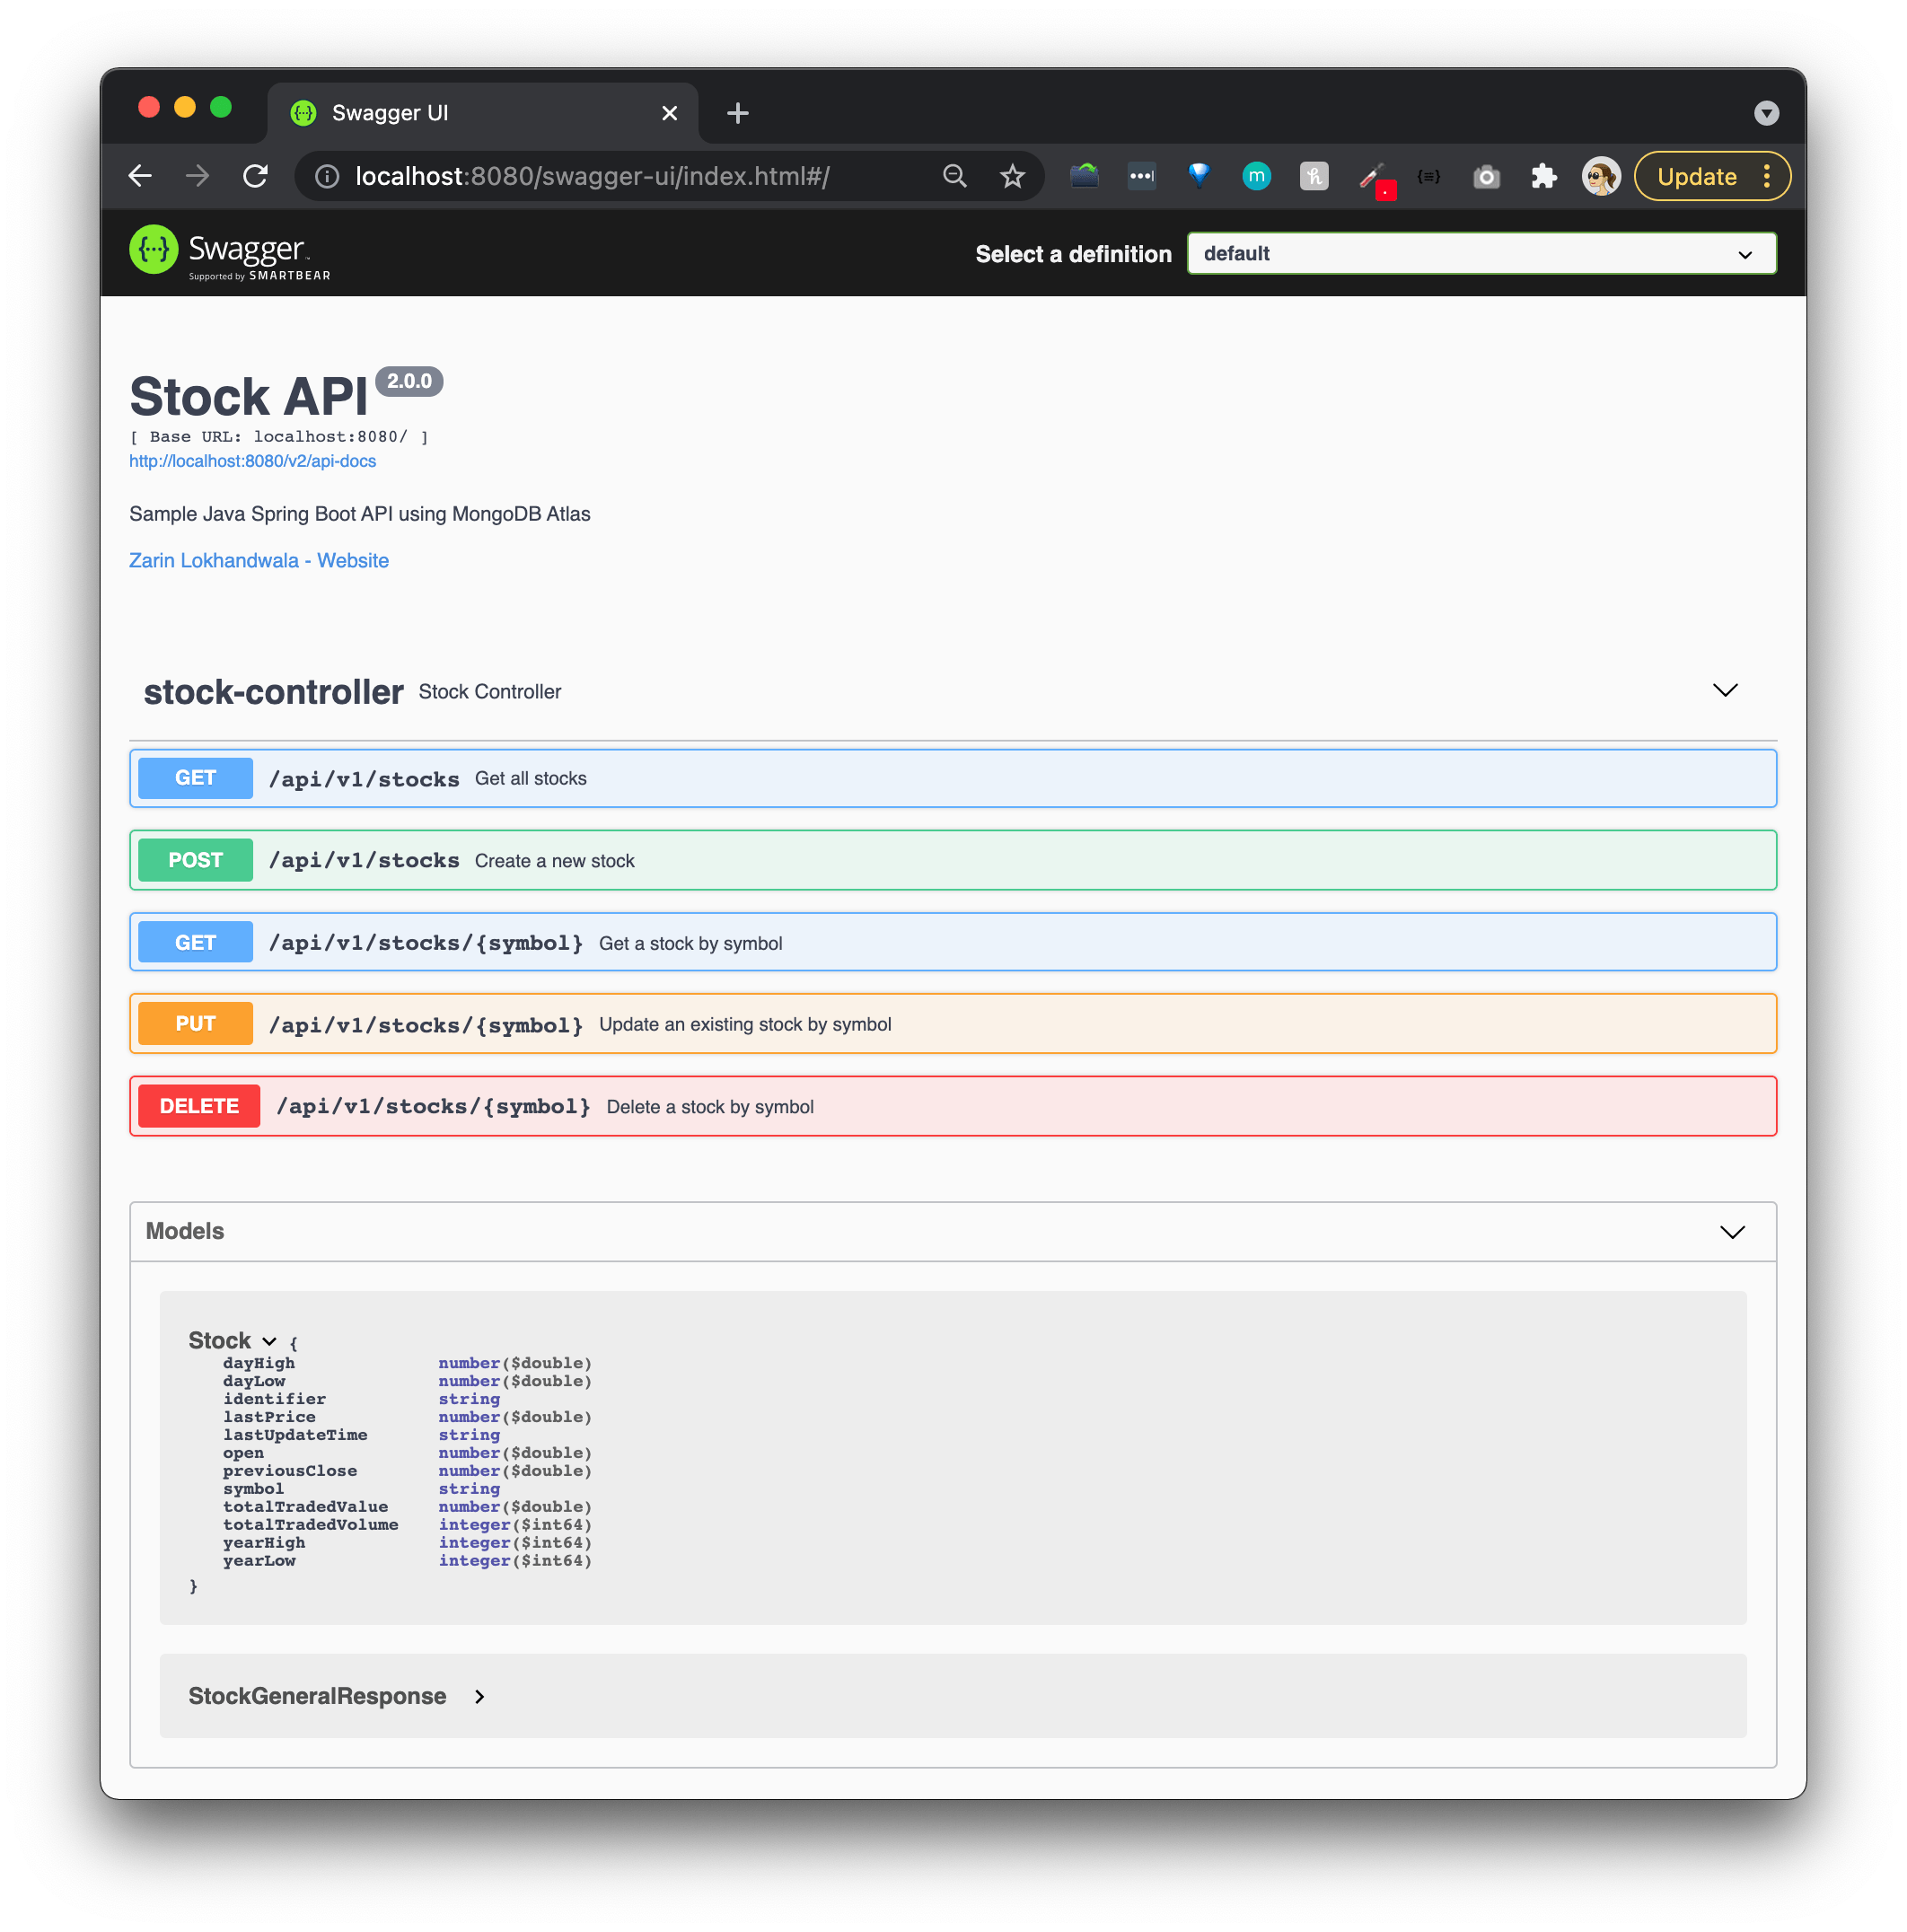This screenshot has height=1932, width=1907.
Task: Reload the Swagger UI page
Action: click(256, 175)
